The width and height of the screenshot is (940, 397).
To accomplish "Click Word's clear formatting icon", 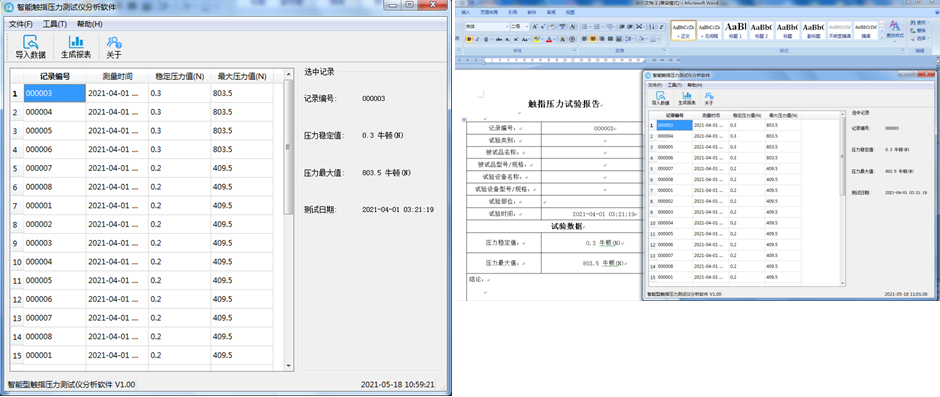I will (x=553, y=26).
